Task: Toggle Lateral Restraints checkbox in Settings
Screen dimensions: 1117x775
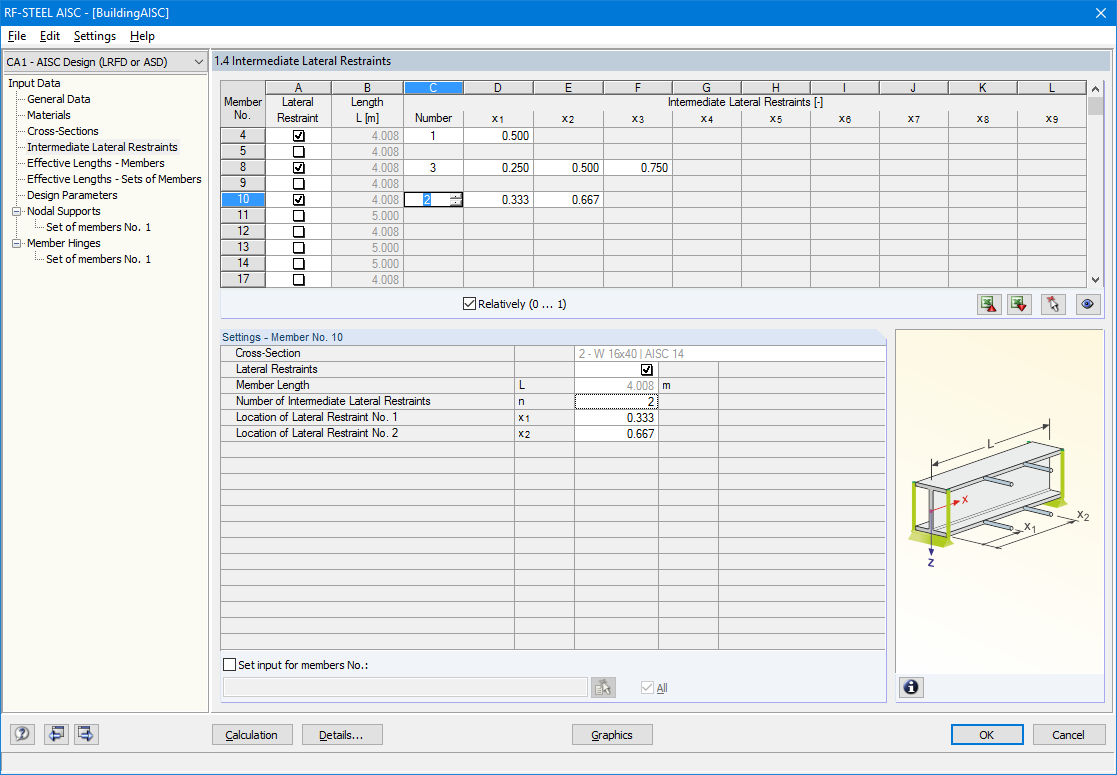Action: [647, 370]
